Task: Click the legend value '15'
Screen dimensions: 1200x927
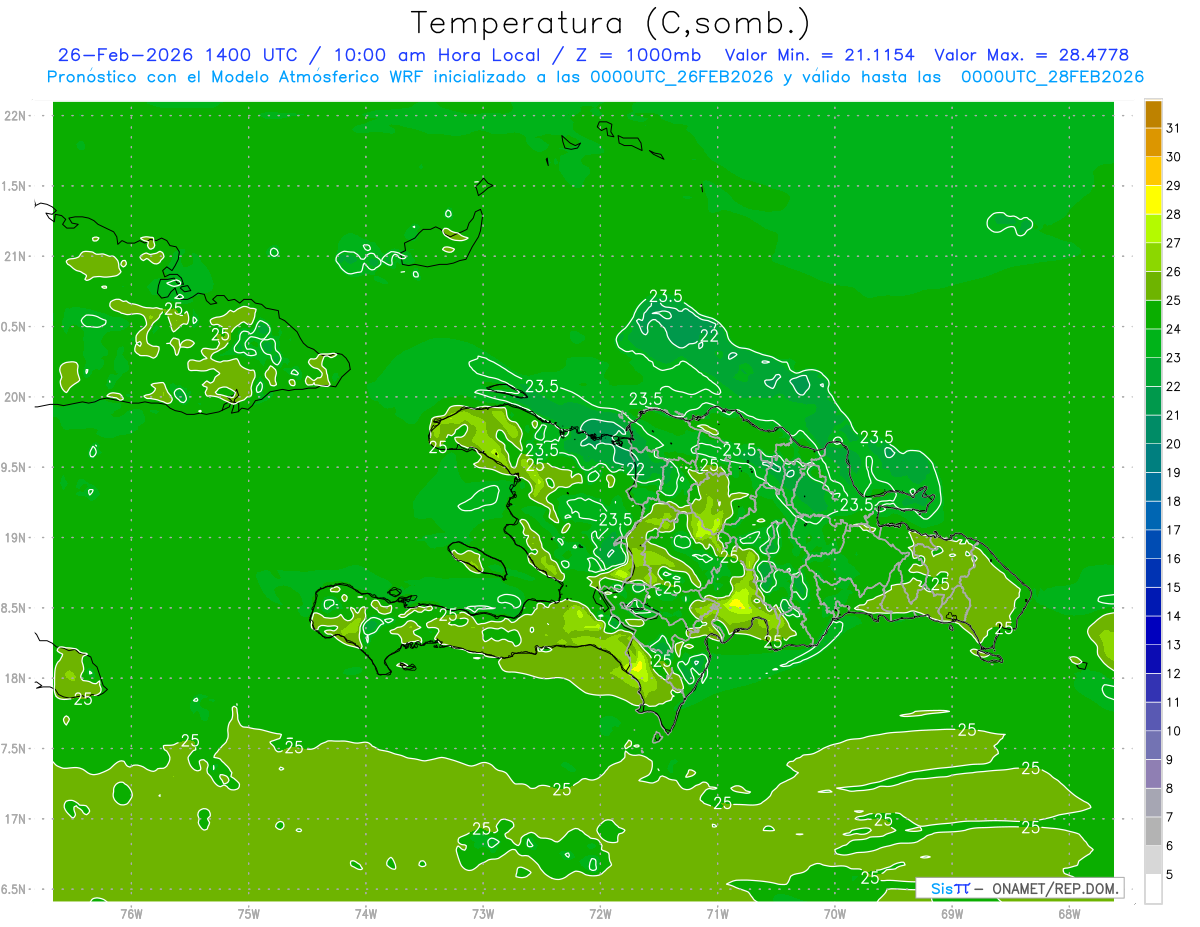Action: click(1174, 587)
